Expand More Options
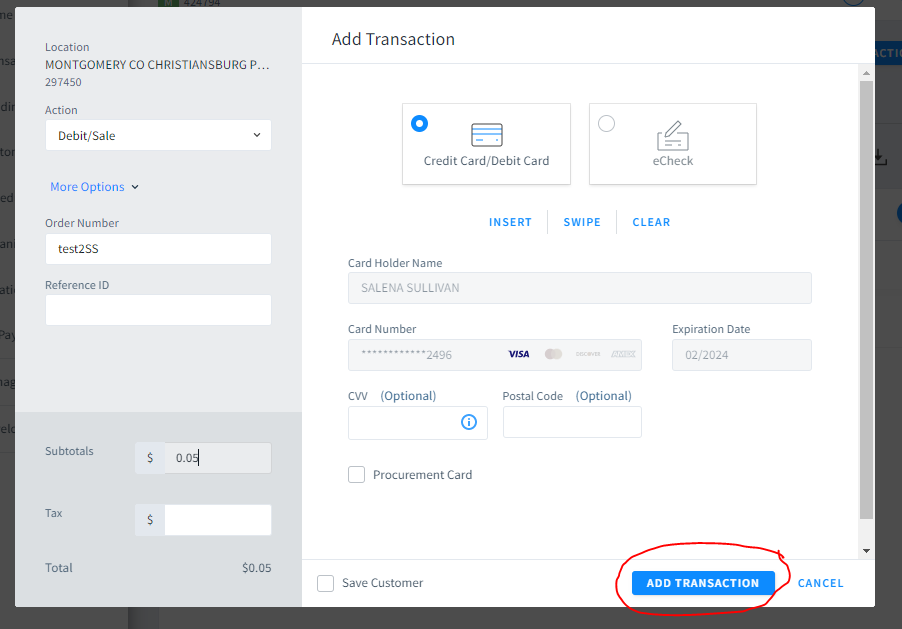The height and width of the screenshot is (629, 902). pos(94,187)
